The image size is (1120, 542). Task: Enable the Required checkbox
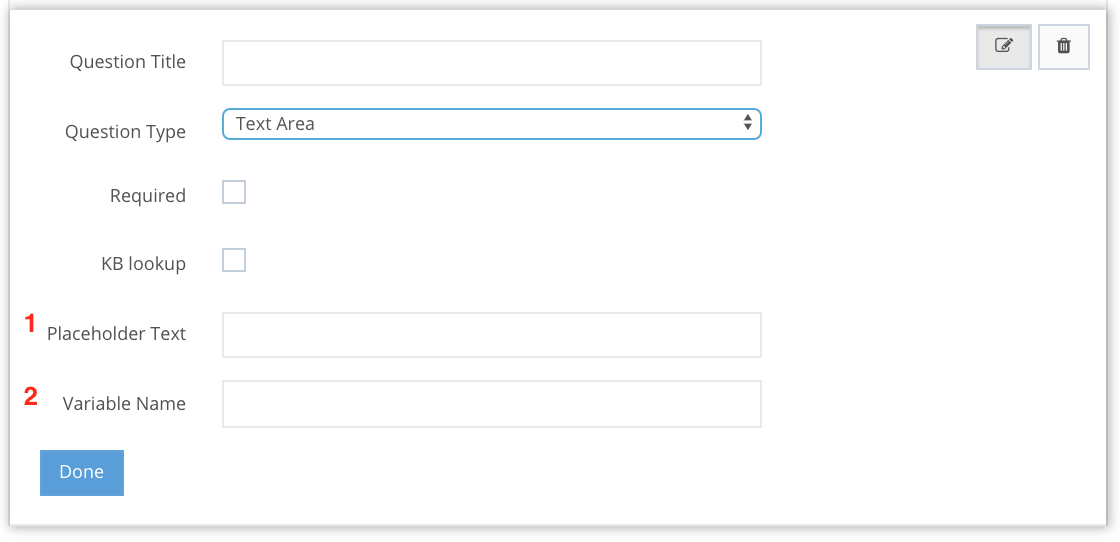point(234,192)
